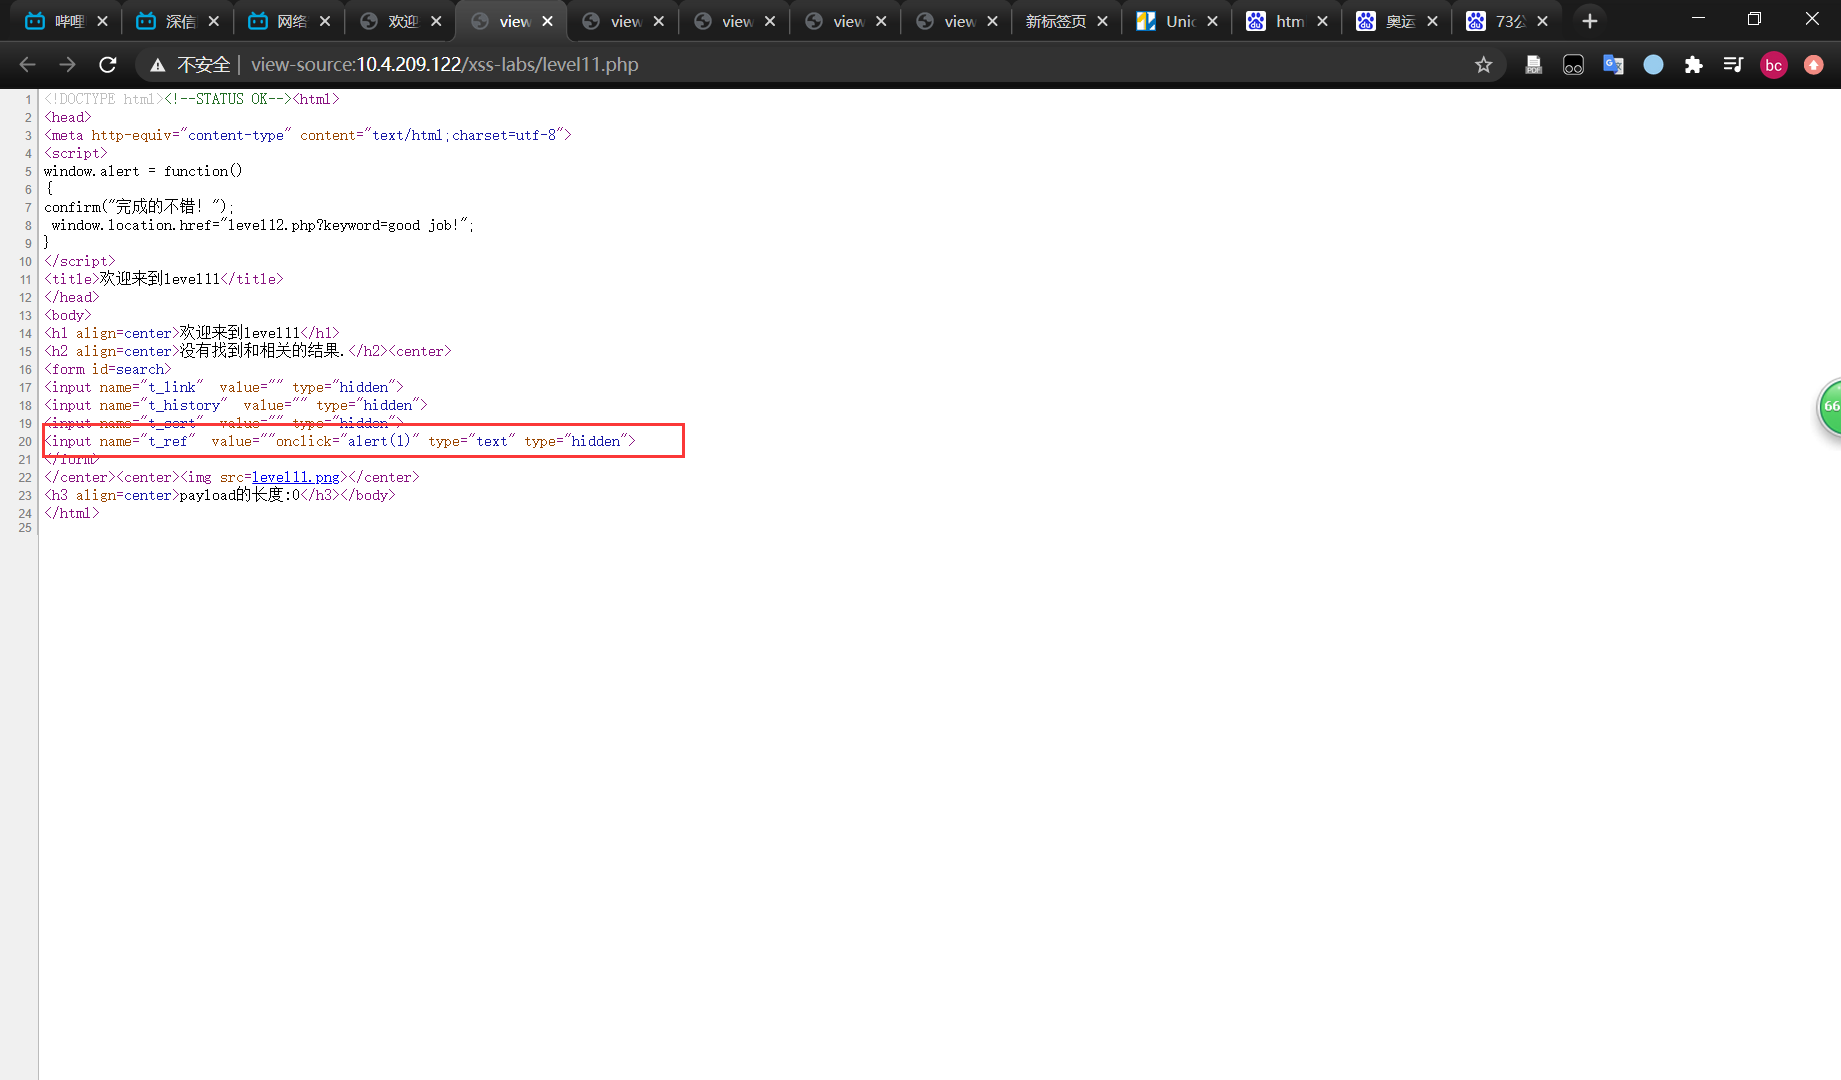Click the title 欢迎来到level11 source line
The width and height of the screenshot is (1841, 1080).
point(164,279)
